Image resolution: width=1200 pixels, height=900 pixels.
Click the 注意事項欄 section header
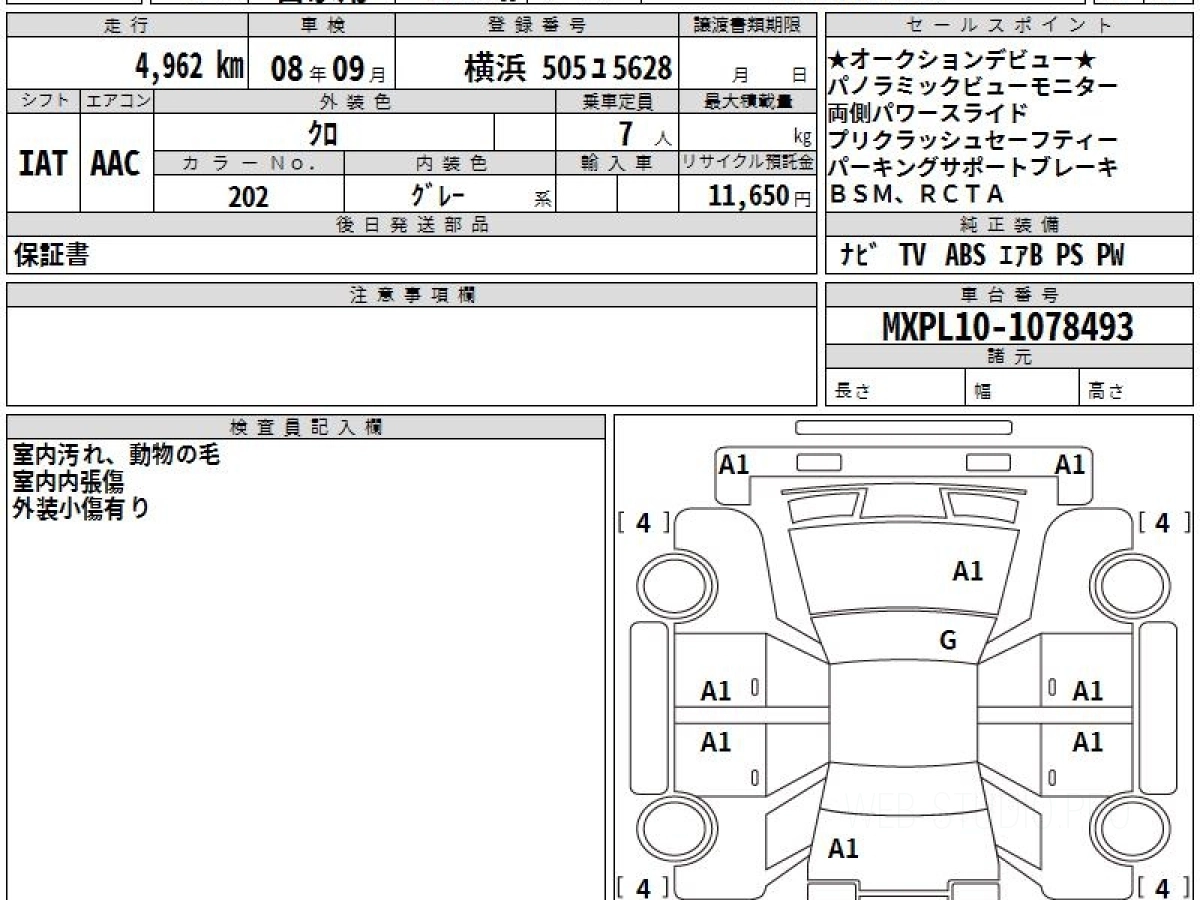tap(412, 295)
